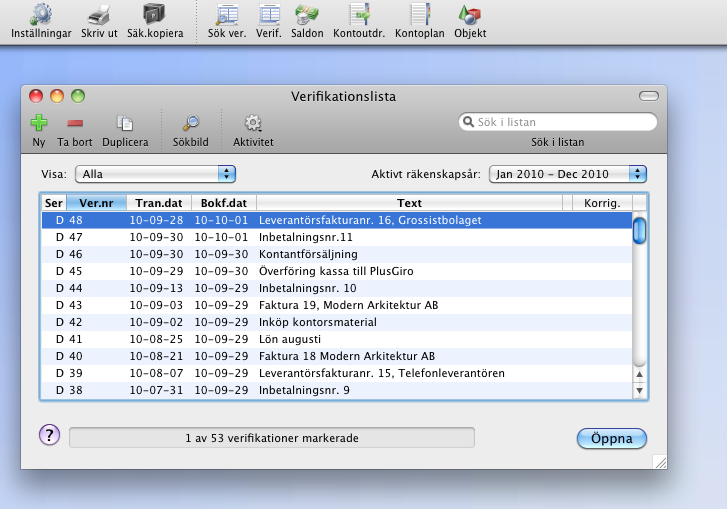This screenshot has width=727, height=509.
Task: Click the Sök i listan search field
Action: point(557,122)
